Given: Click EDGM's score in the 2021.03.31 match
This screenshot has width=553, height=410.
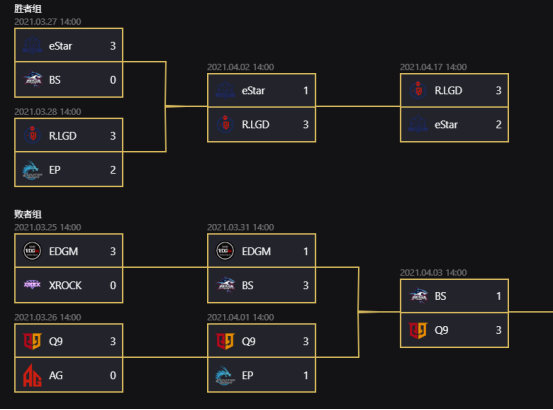Looking at the screenshot, I should point(306,251).
